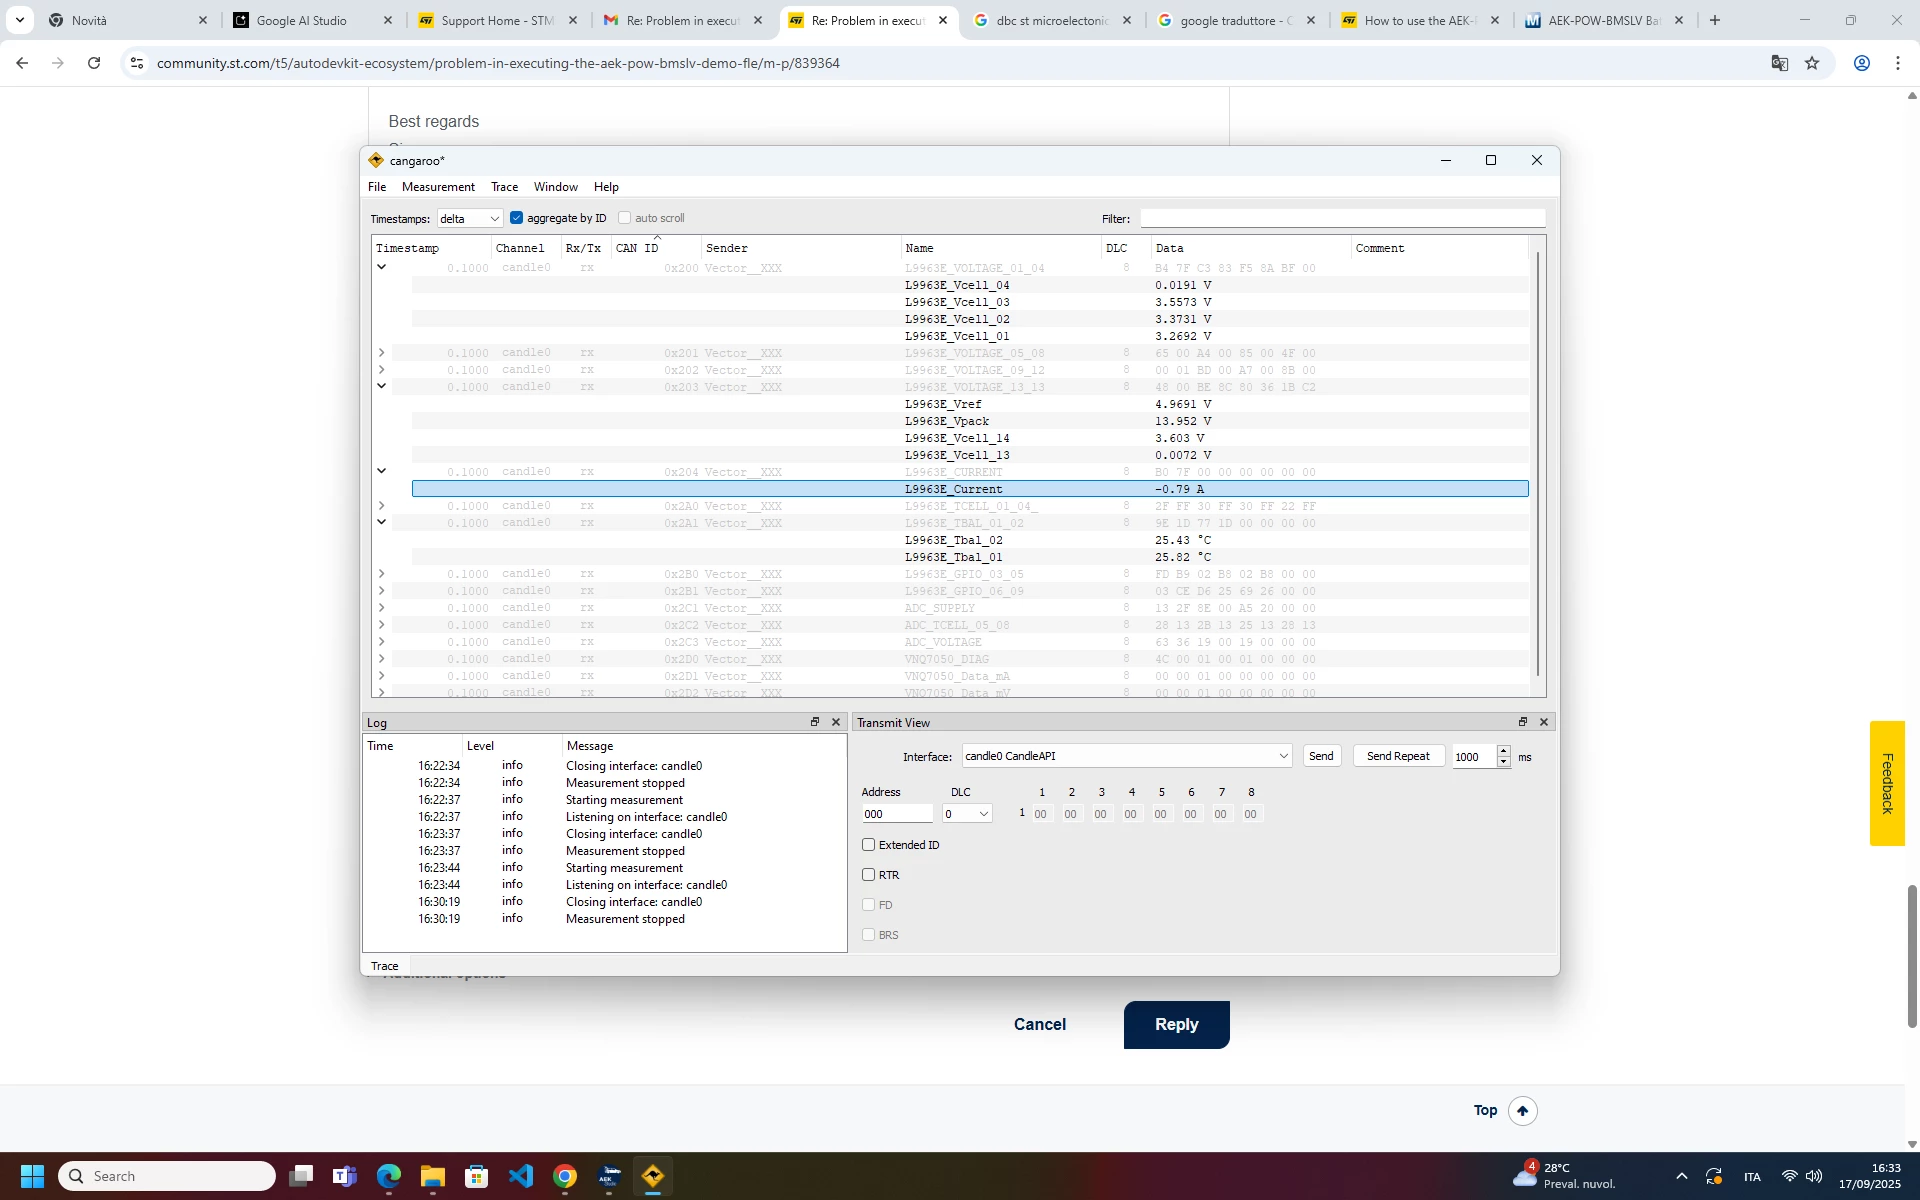
Task: Click the Send Repeat button
Action: pos(1398,756)
